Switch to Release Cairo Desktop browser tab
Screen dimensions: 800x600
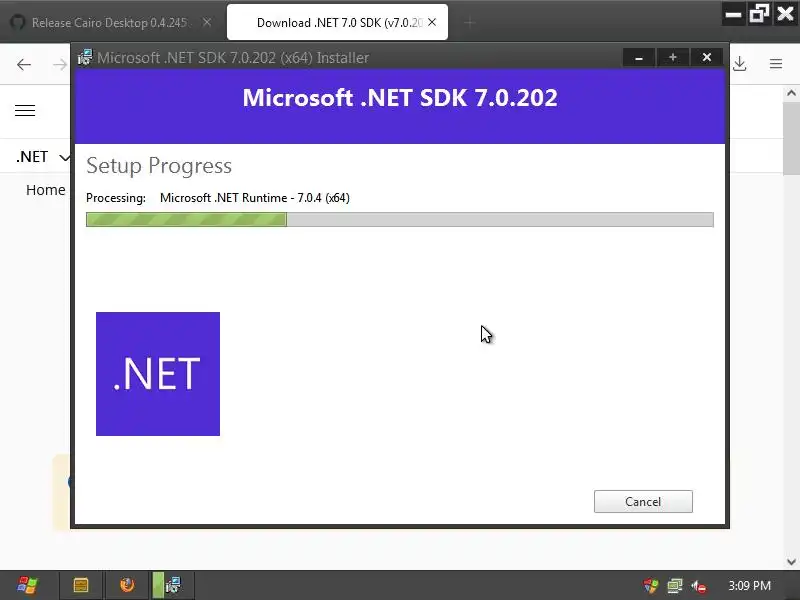[109, 22]
